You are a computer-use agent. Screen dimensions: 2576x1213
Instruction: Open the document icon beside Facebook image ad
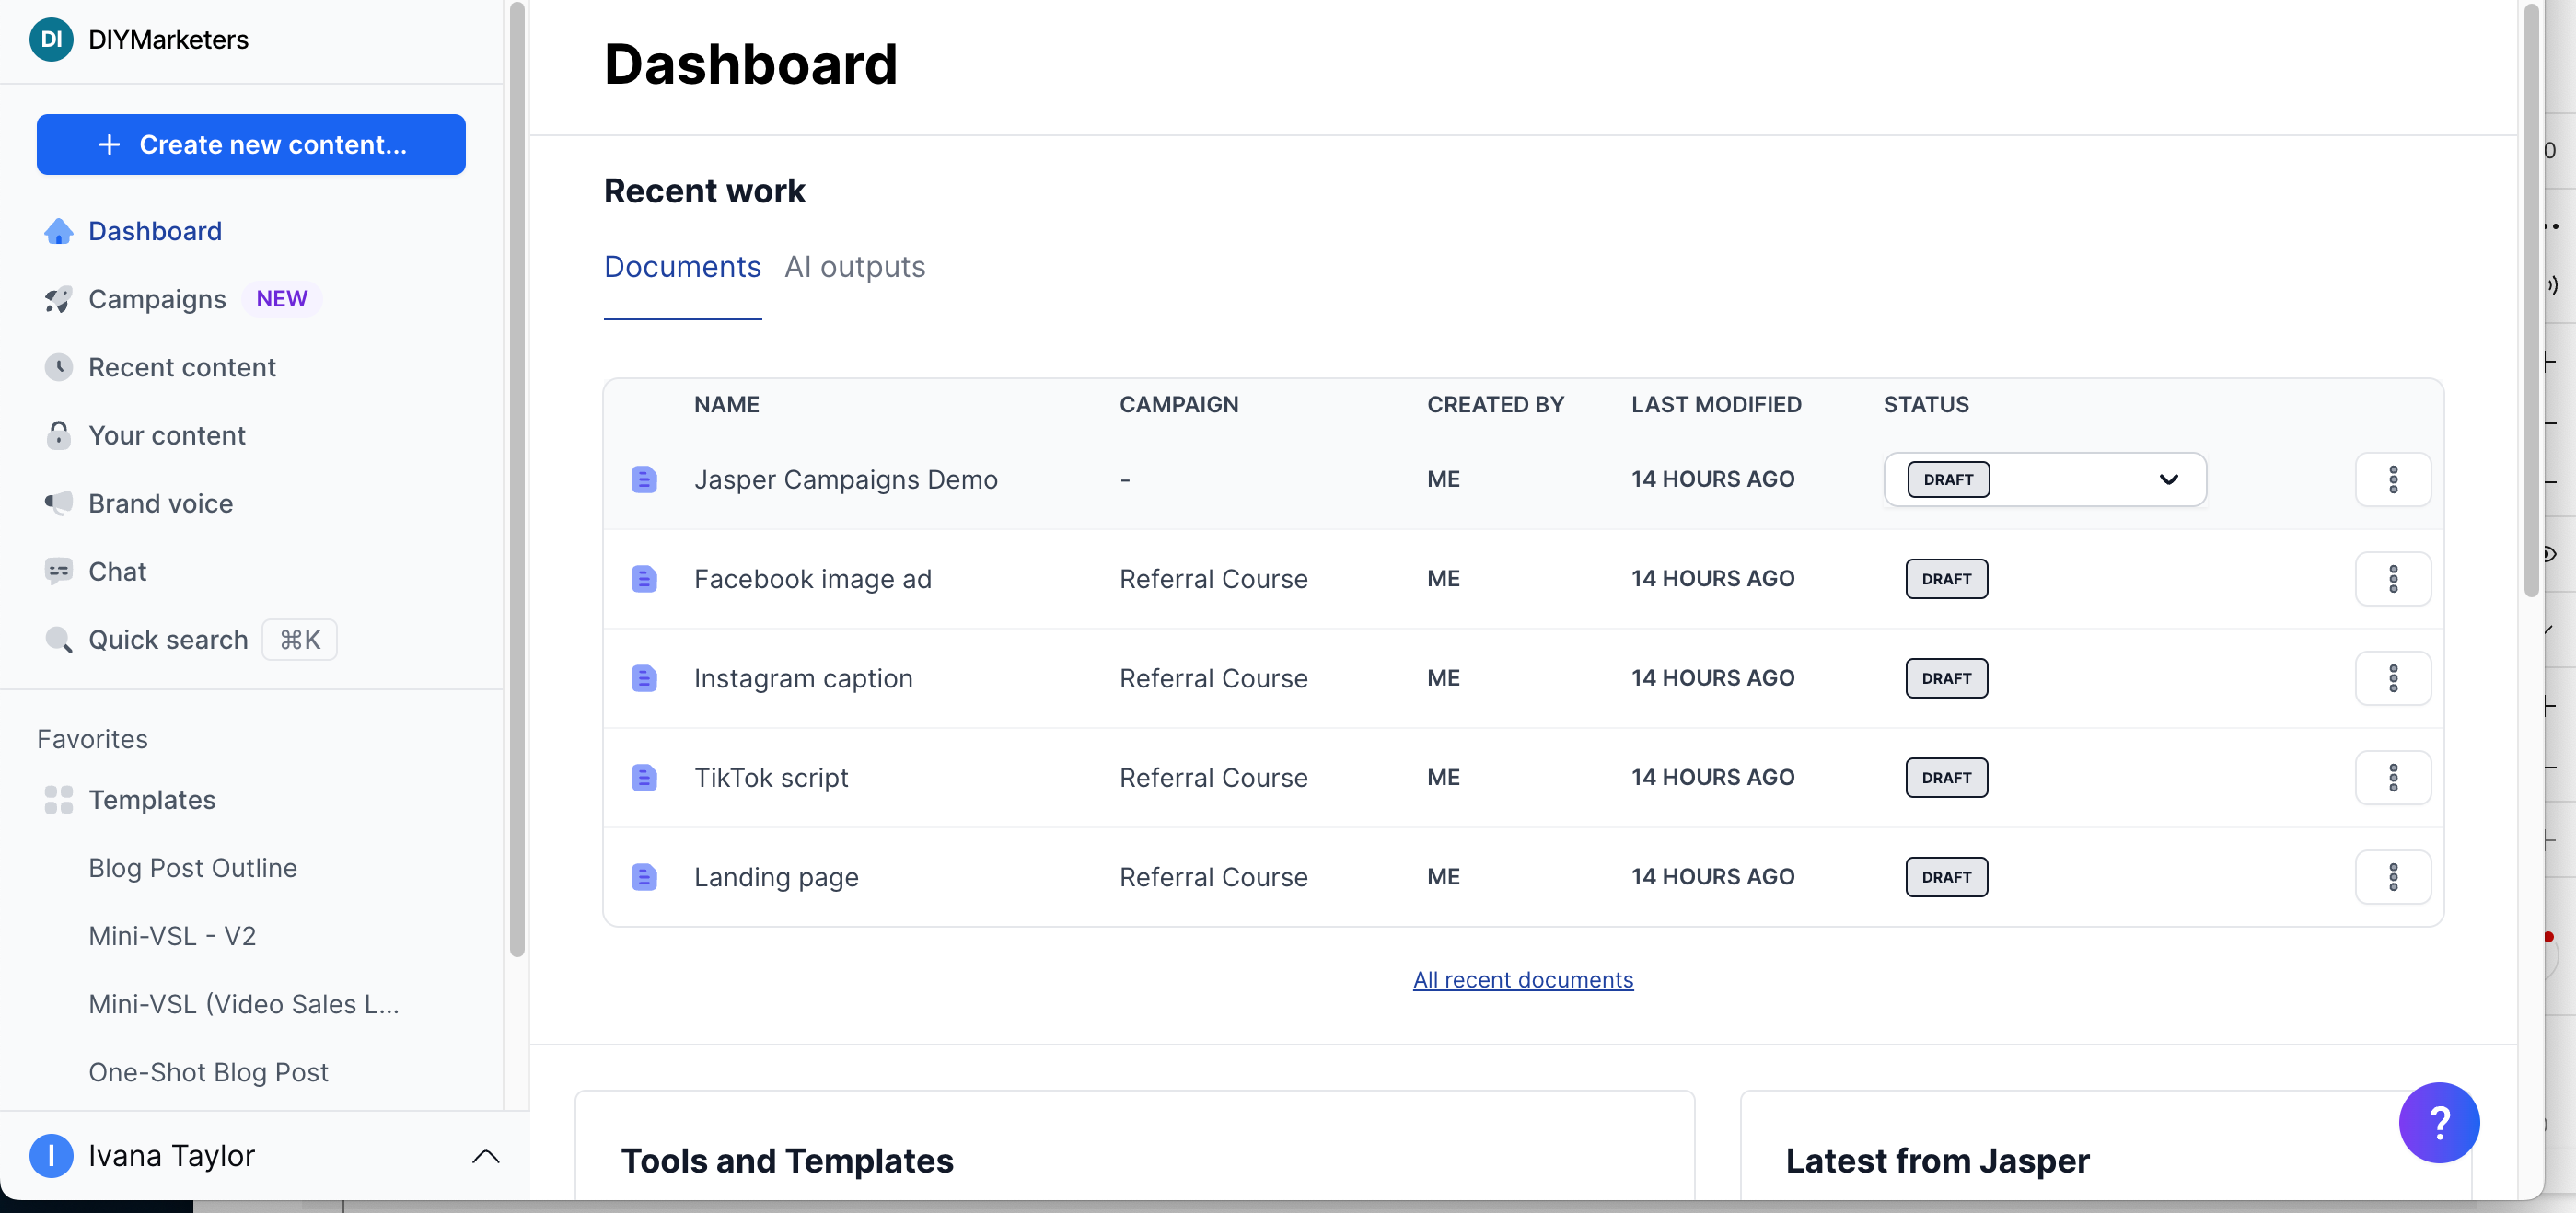pos(645,578)
